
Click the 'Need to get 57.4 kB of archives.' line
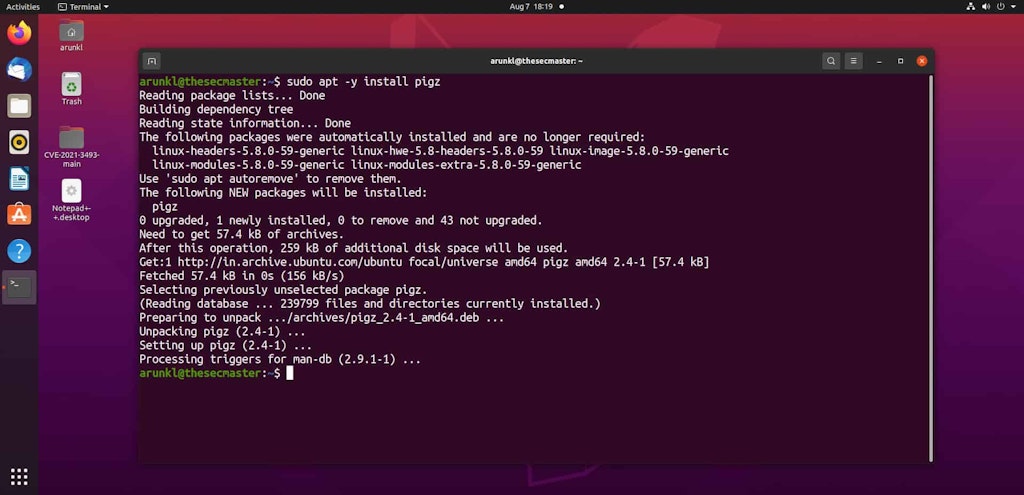242,234
